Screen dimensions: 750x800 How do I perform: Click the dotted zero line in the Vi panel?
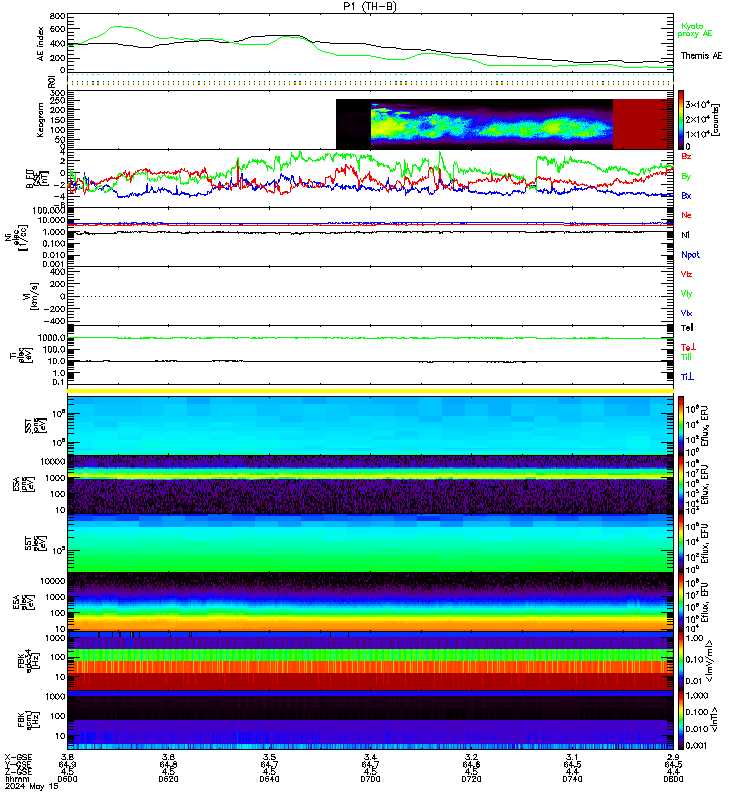[x=370, y=296]
